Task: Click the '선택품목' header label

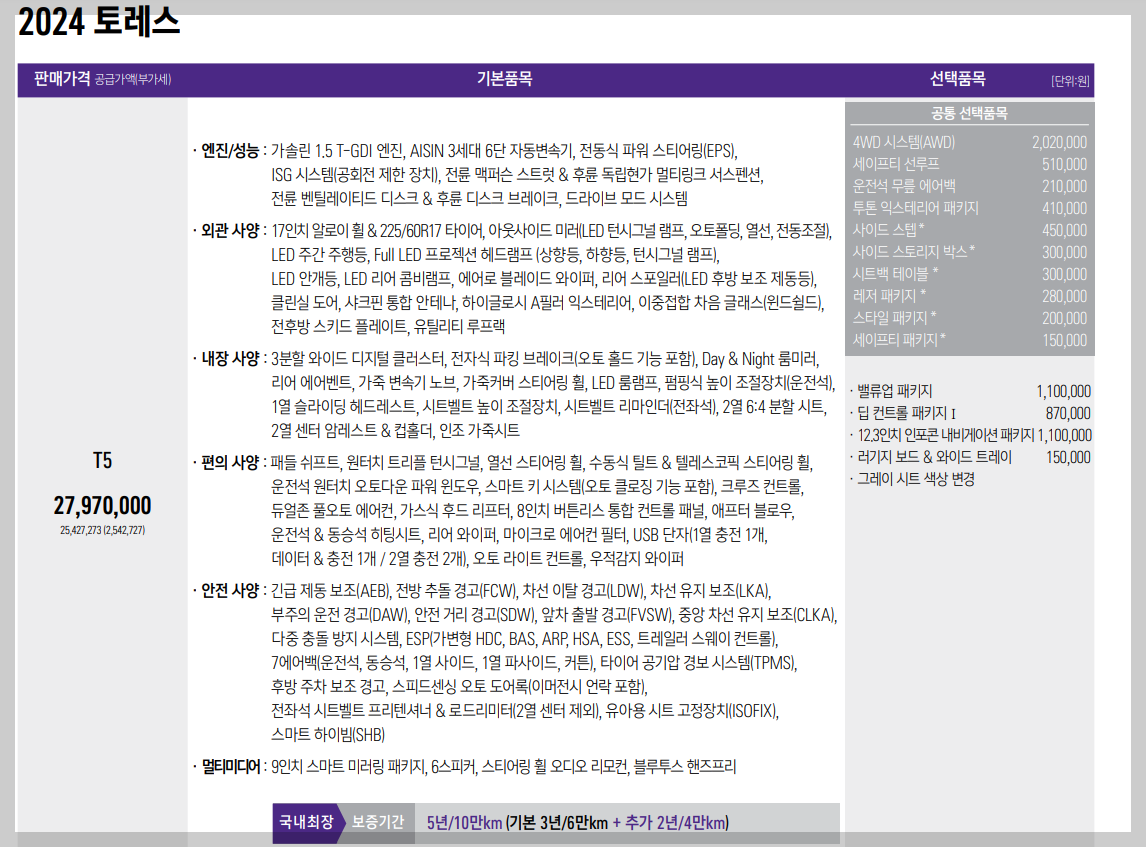Action: [x=957, y=78]
